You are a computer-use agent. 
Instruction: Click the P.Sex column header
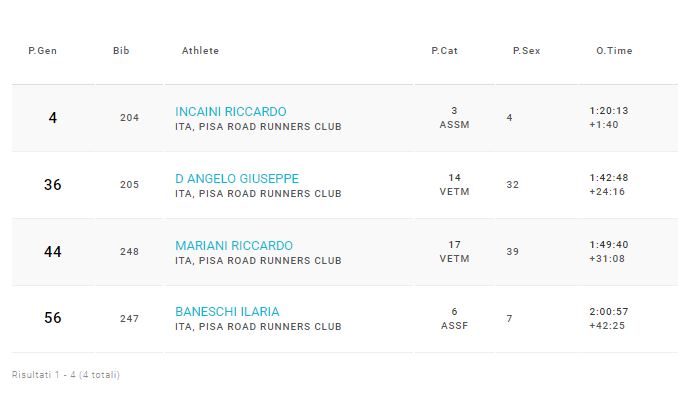tap(526, 51)
